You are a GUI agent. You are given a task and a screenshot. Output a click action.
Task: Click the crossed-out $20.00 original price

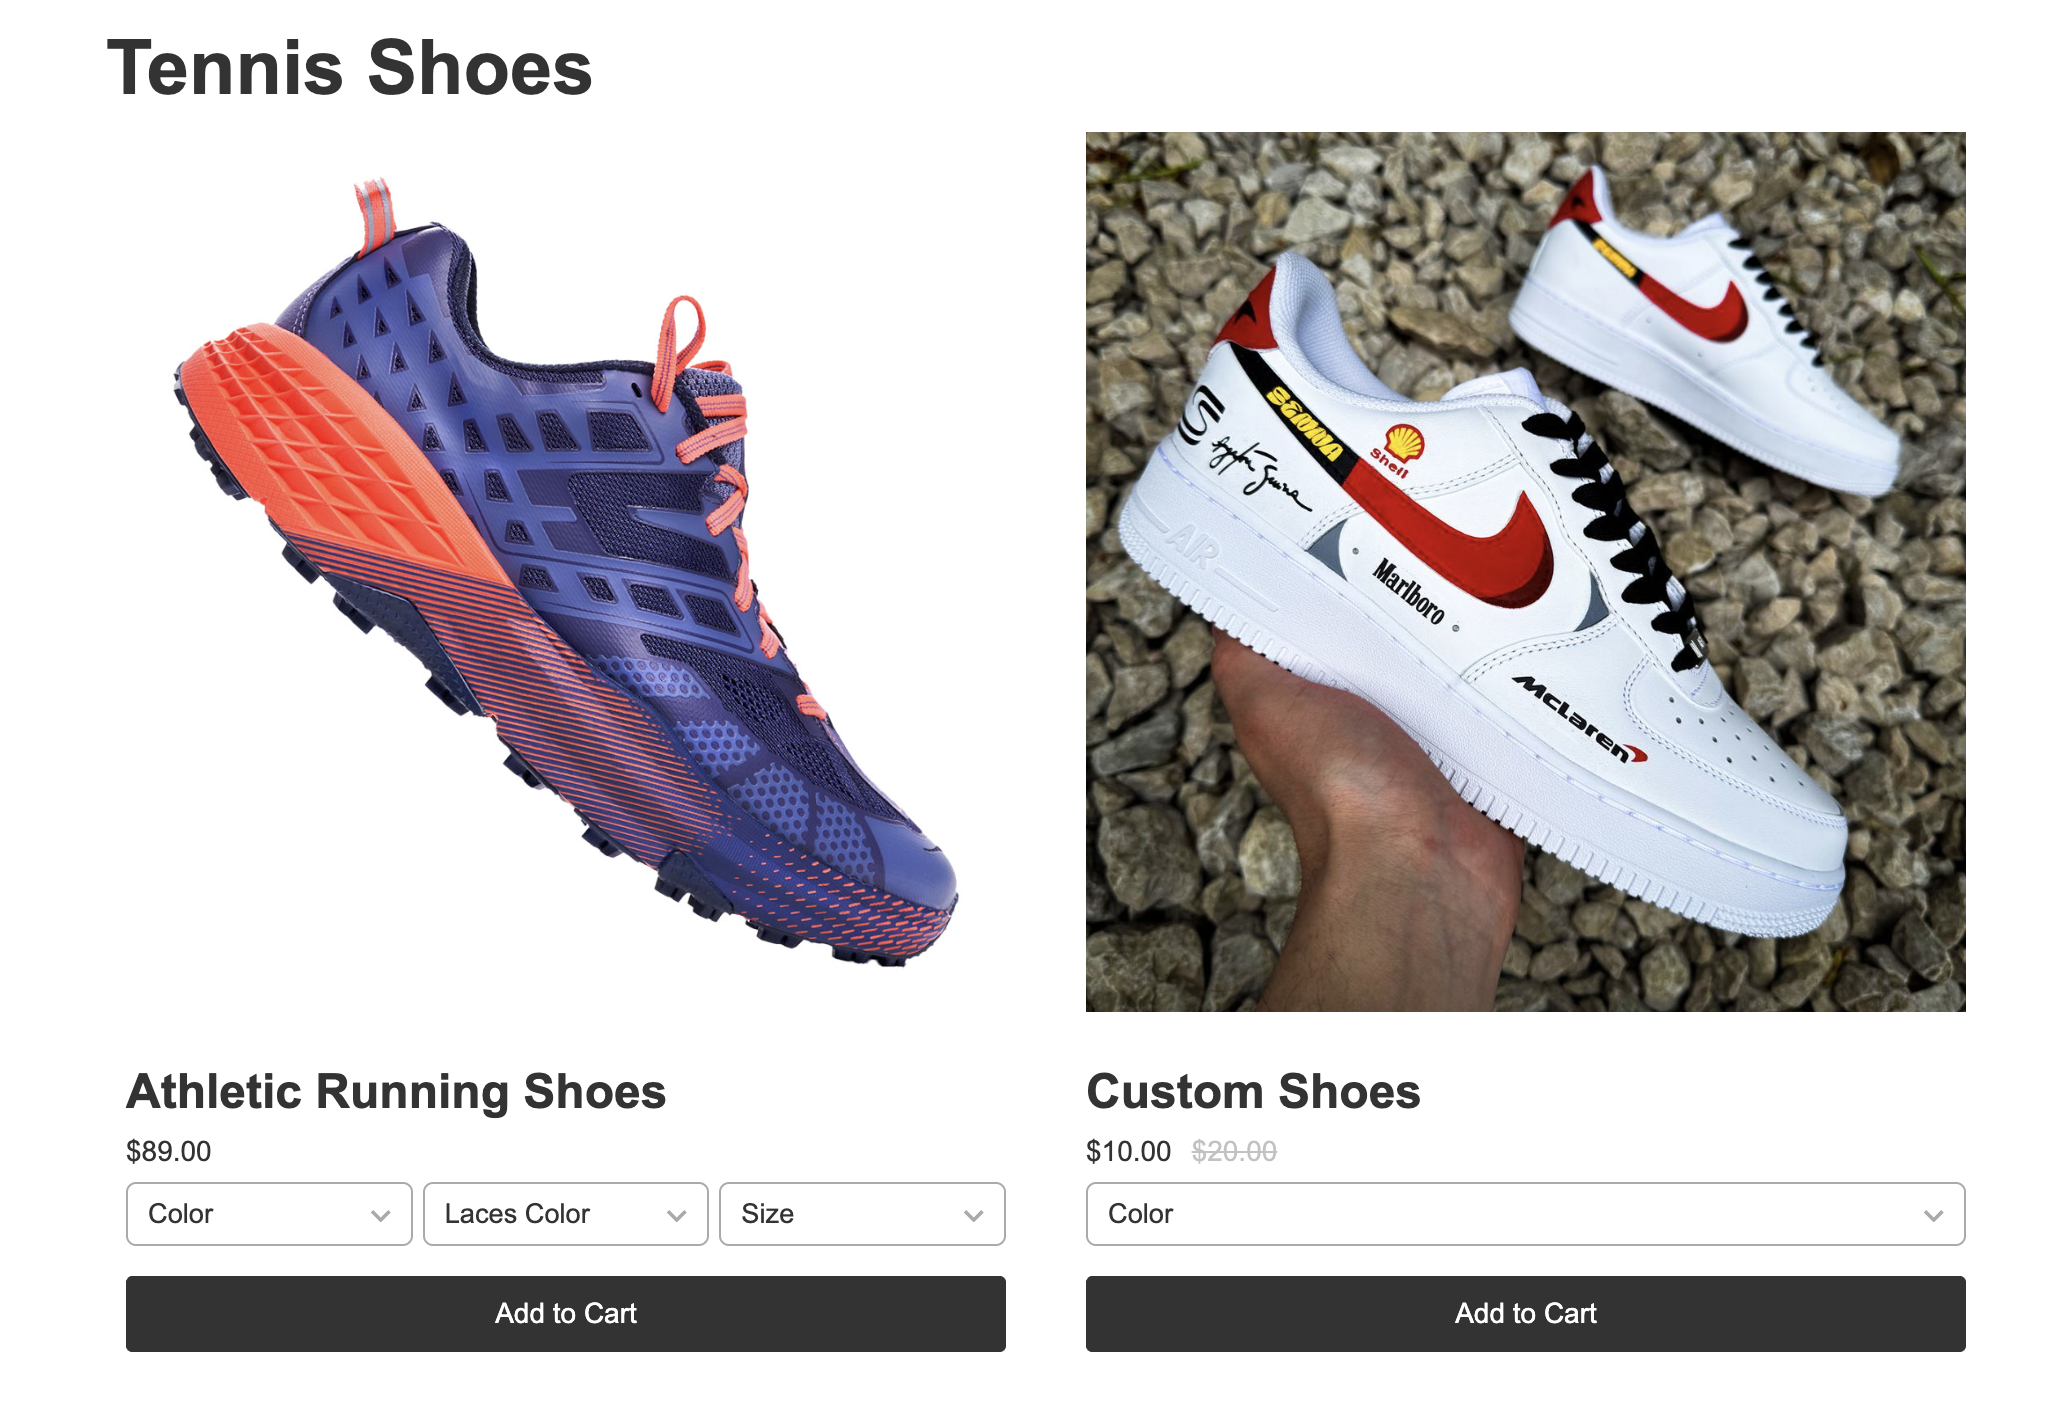click(x=1234, y=1151)
